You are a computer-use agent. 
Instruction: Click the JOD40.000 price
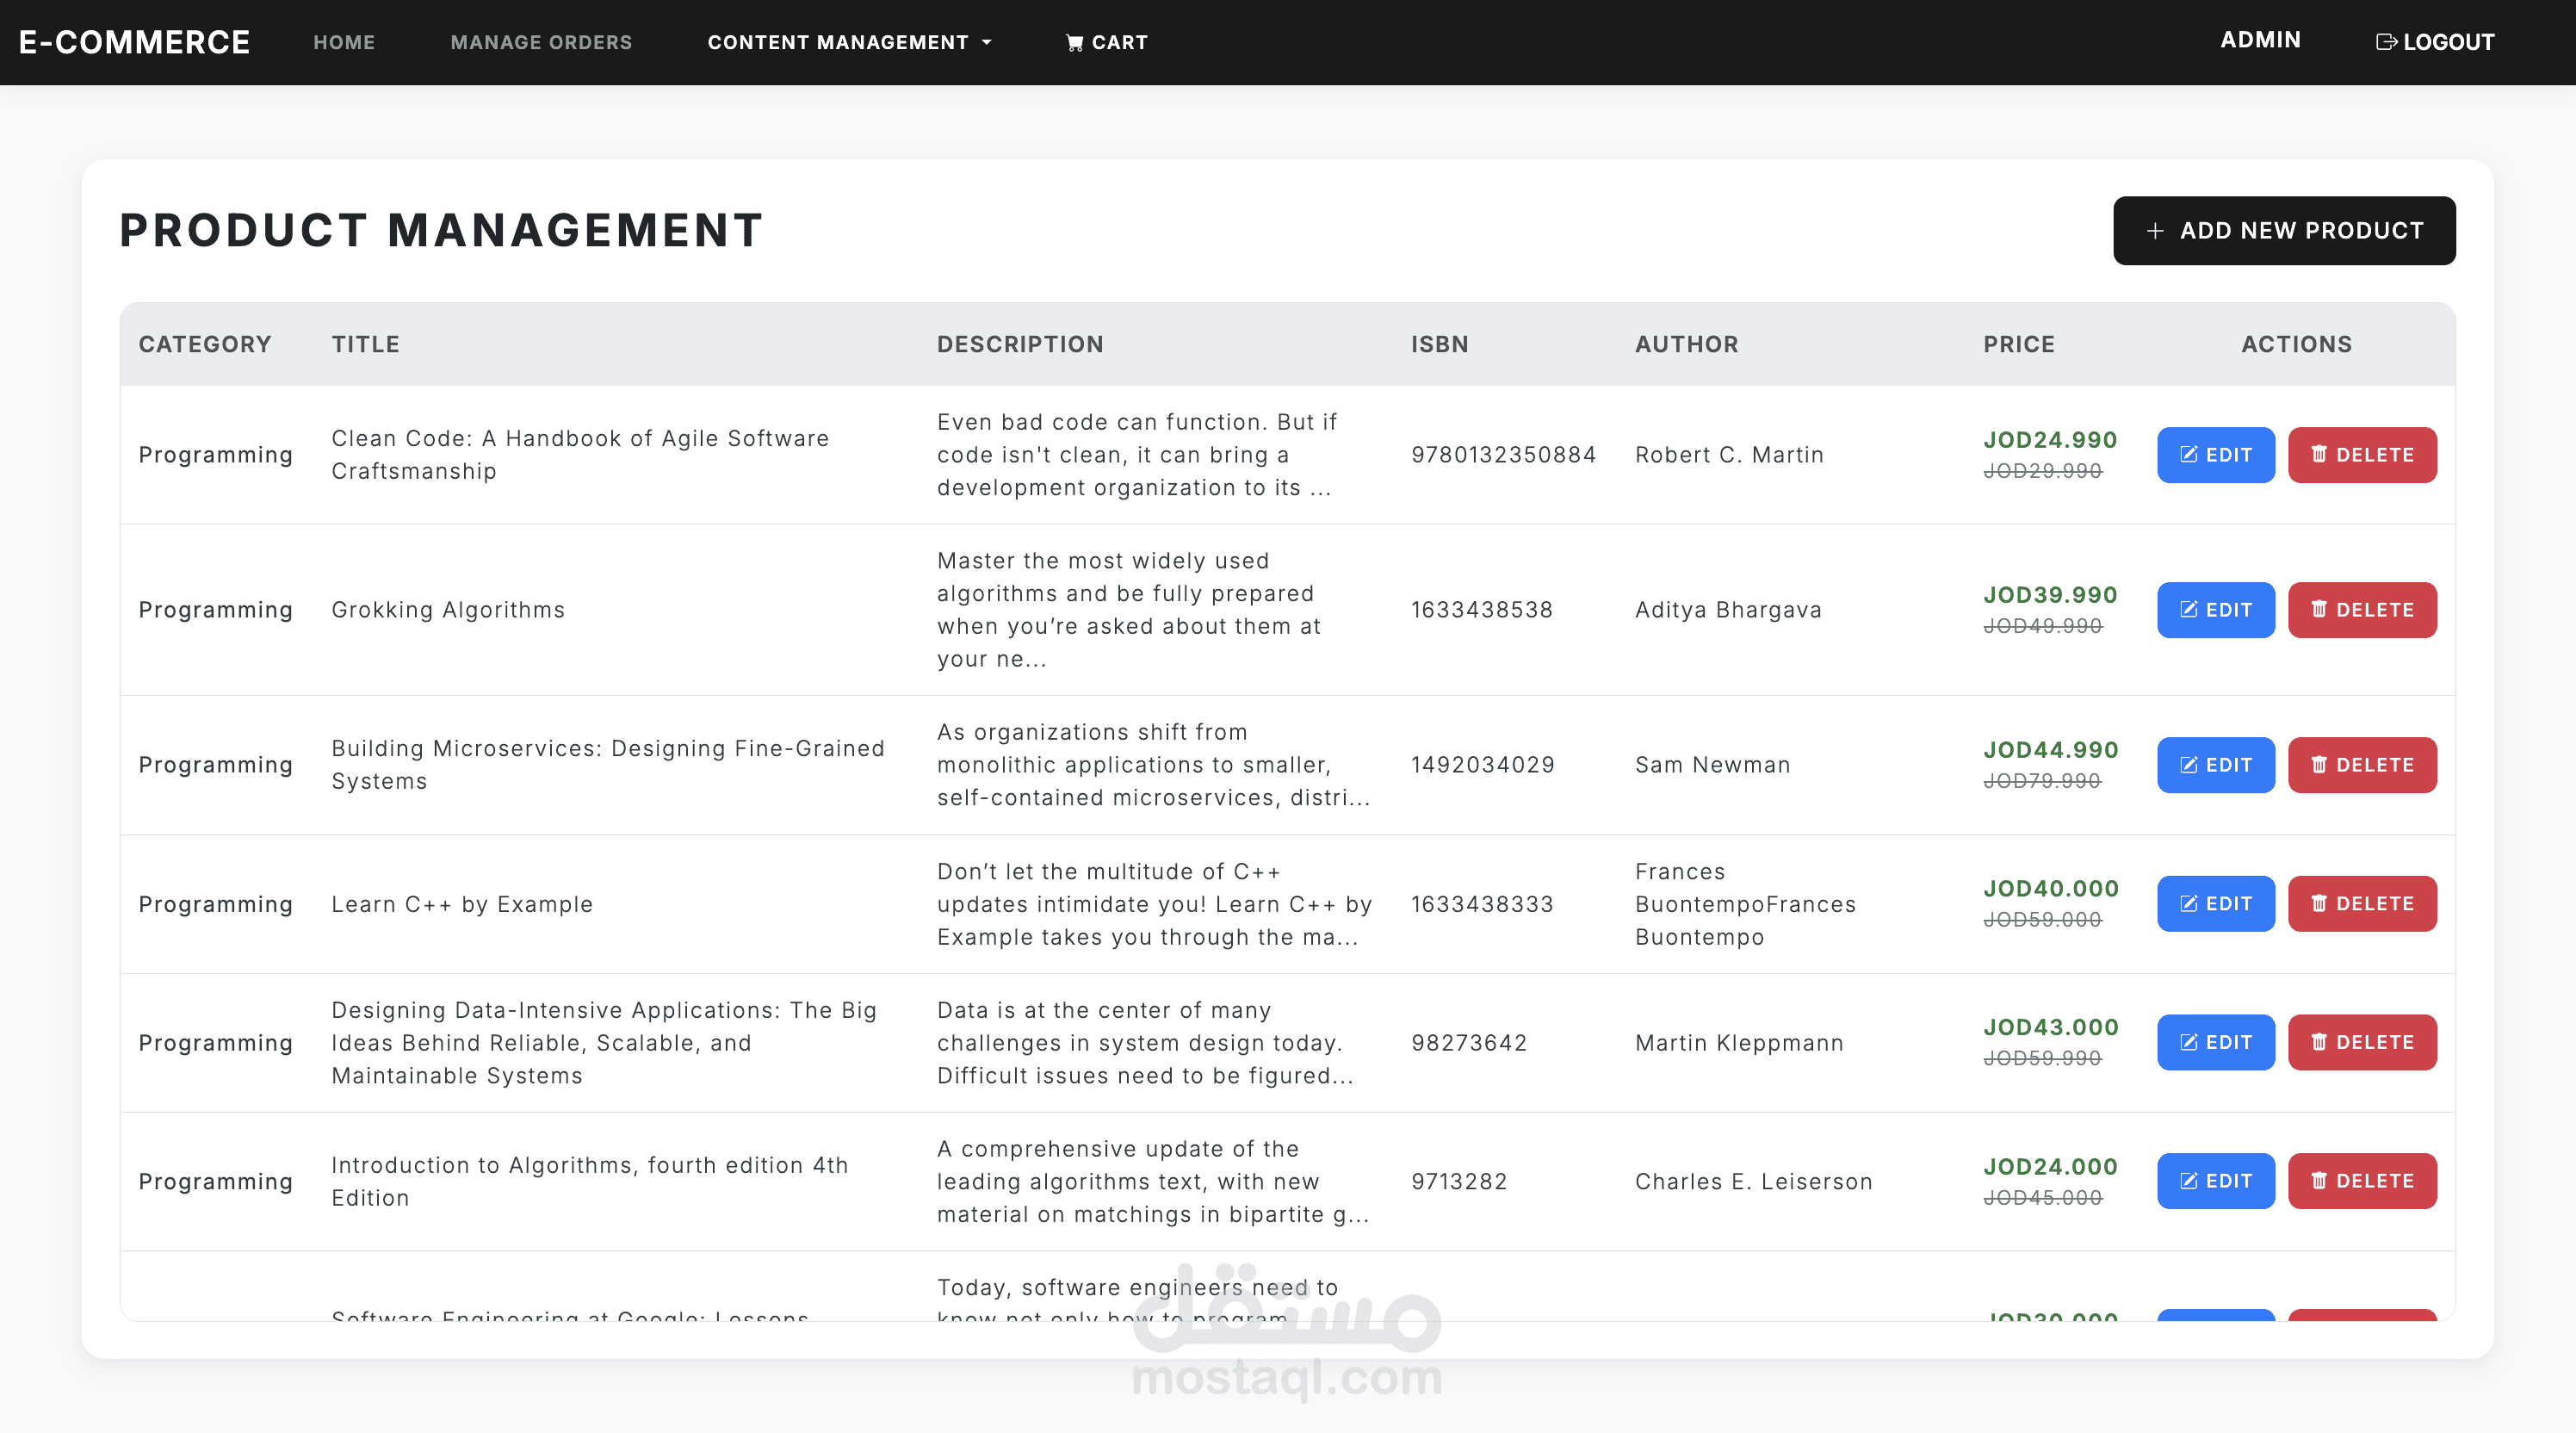[x=2051, y=889]
